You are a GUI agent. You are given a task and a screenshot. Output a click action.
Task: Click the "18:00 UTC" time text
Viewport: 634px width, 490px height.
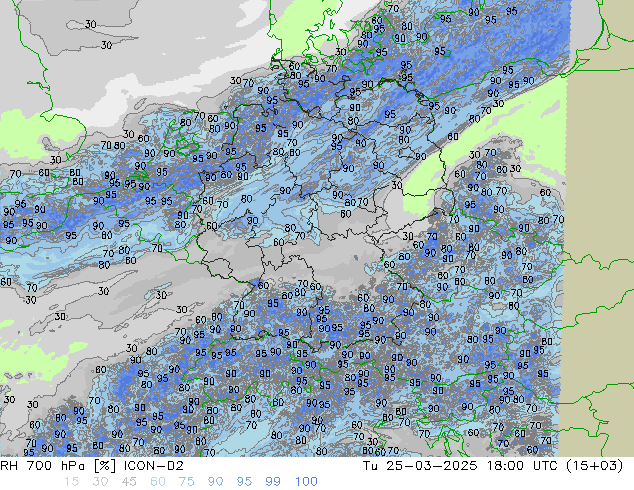524,466
